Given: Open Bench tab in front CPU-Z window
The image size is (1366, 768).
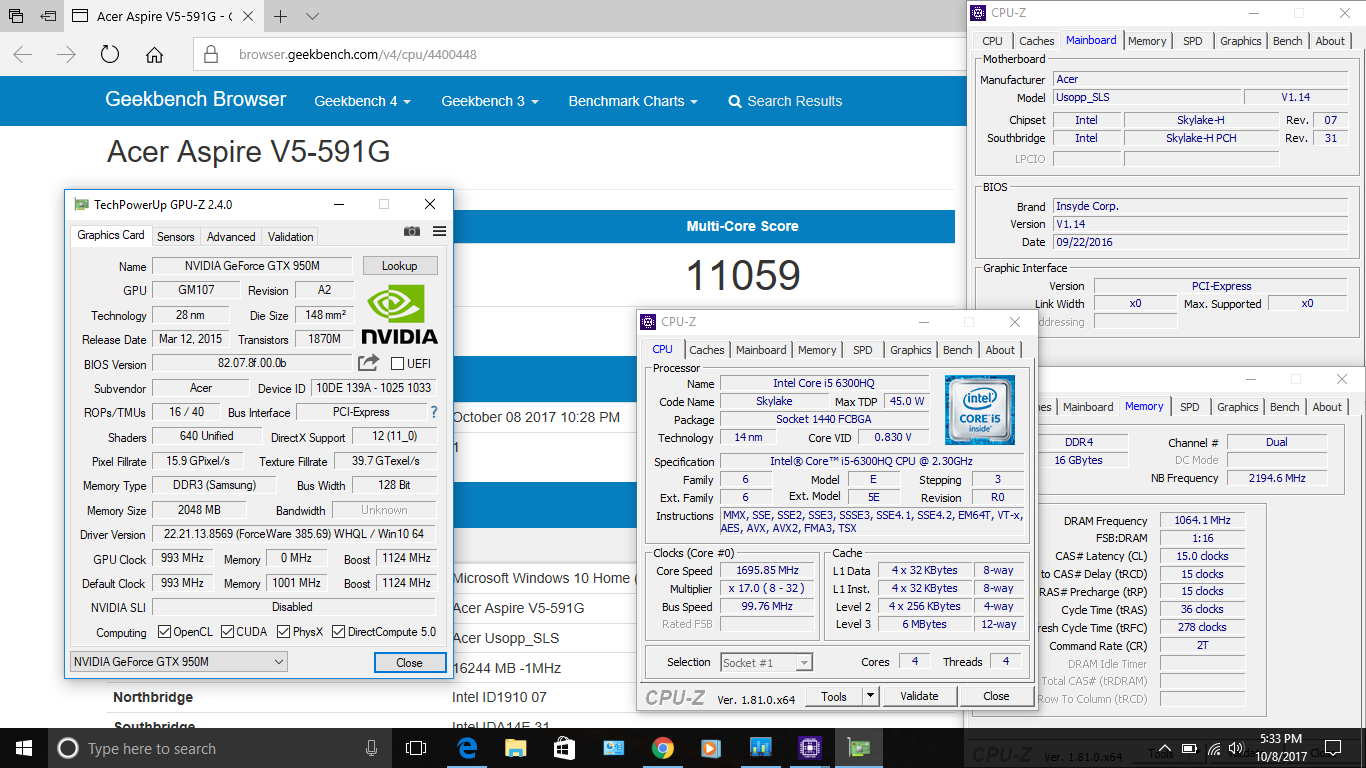Looking at the screenshot, I should click(958, 350).
